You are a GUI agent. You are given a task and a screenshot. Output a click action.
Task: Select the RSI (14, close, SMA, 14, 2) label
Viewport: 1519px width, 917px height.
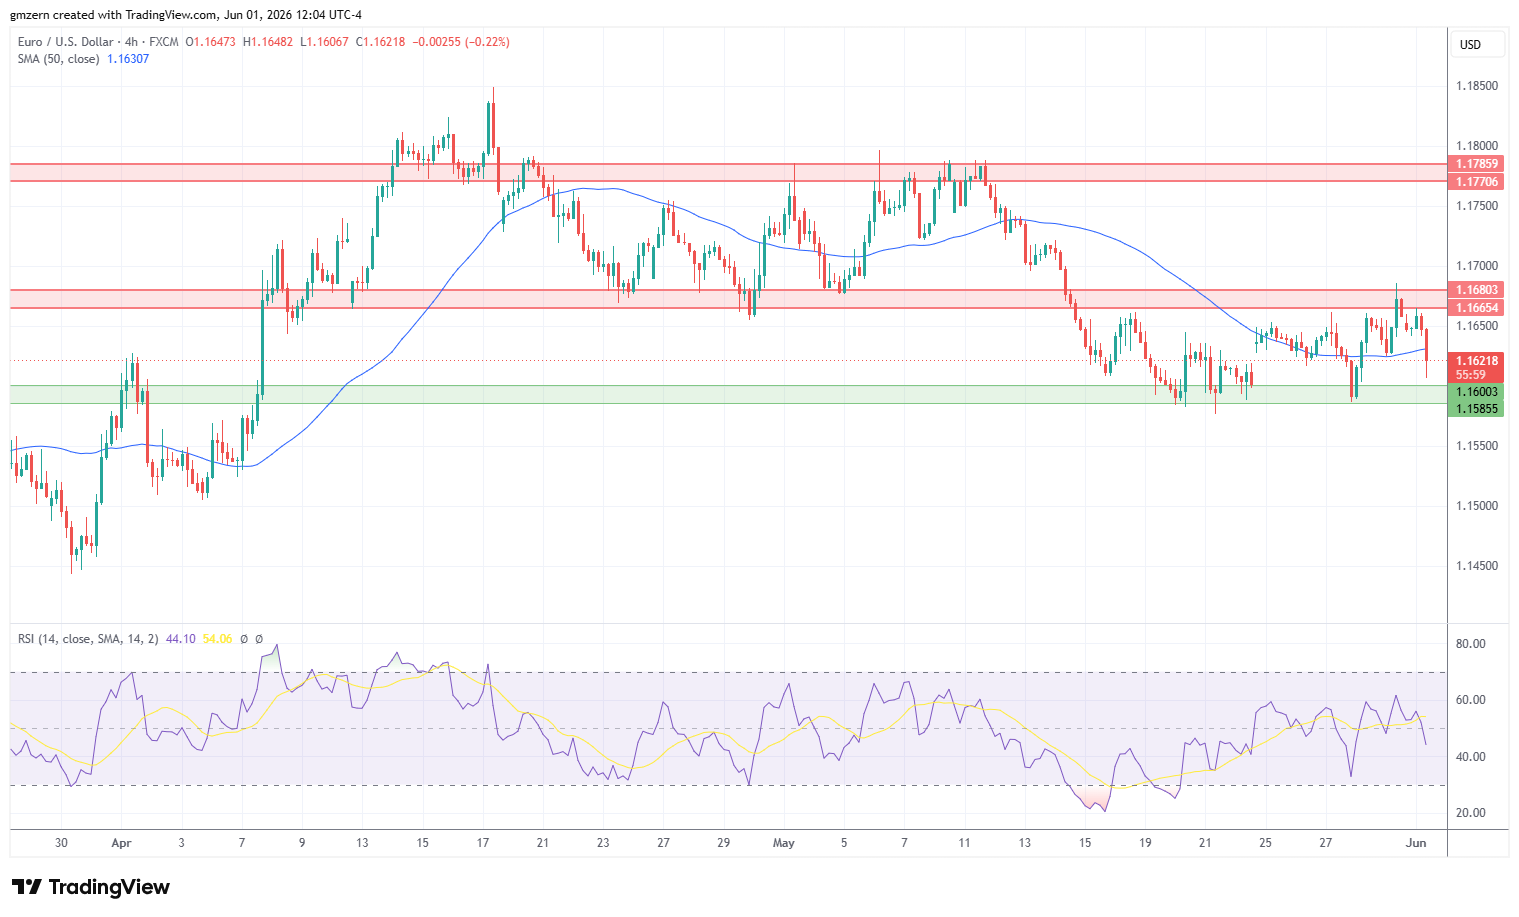click(88, 639)
